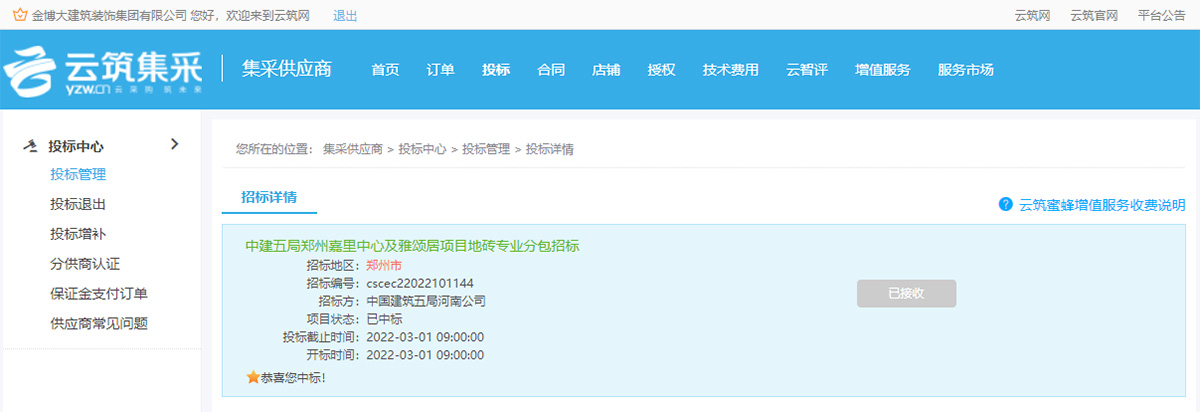The width and height of the screenshot is (1200, 412).
Task: Go to 服务市场 in navigation
Action: click(x=966, y=70)
